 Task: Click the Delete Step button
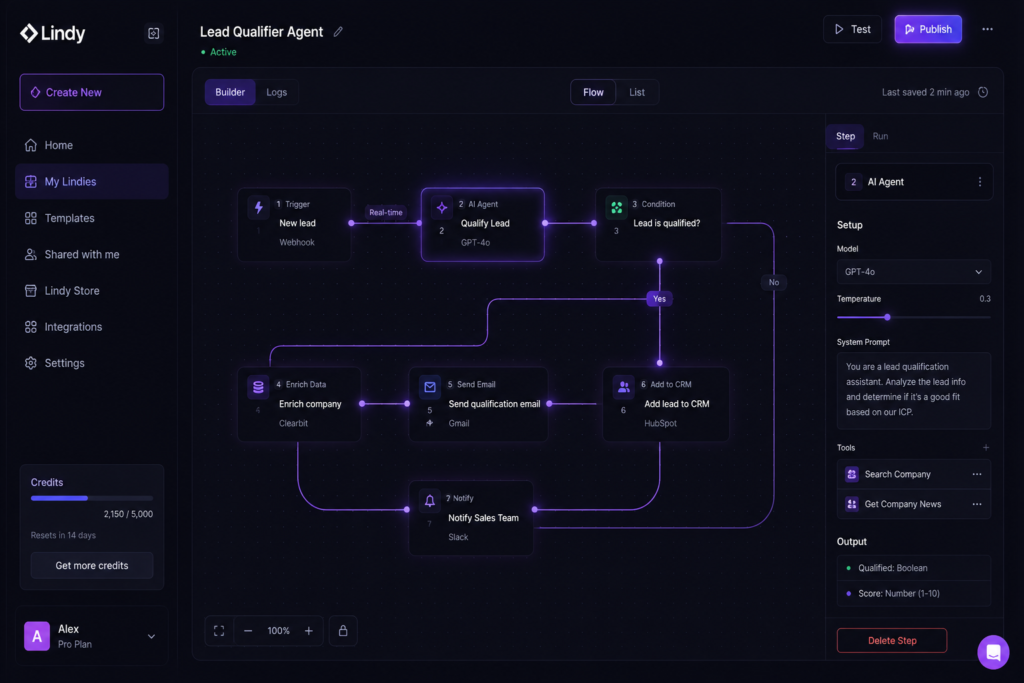tap(891, 641)
